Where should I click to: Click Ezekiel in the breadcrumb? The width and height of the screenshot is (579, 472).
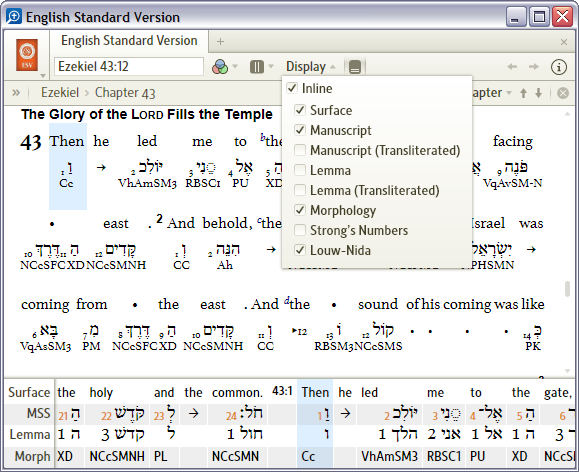point(60,92)
